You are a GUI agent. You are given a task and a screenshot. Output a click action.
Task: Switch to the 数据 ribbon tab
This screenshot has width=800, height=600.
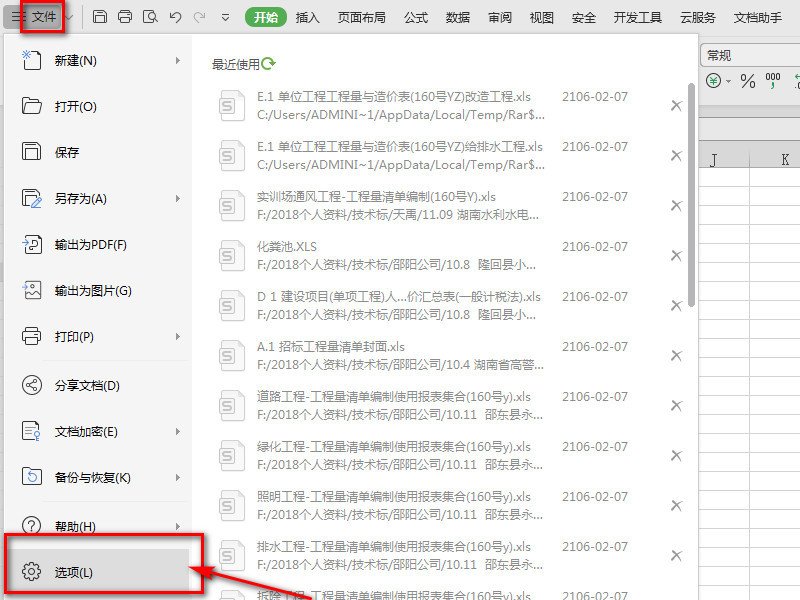(458, 15)
